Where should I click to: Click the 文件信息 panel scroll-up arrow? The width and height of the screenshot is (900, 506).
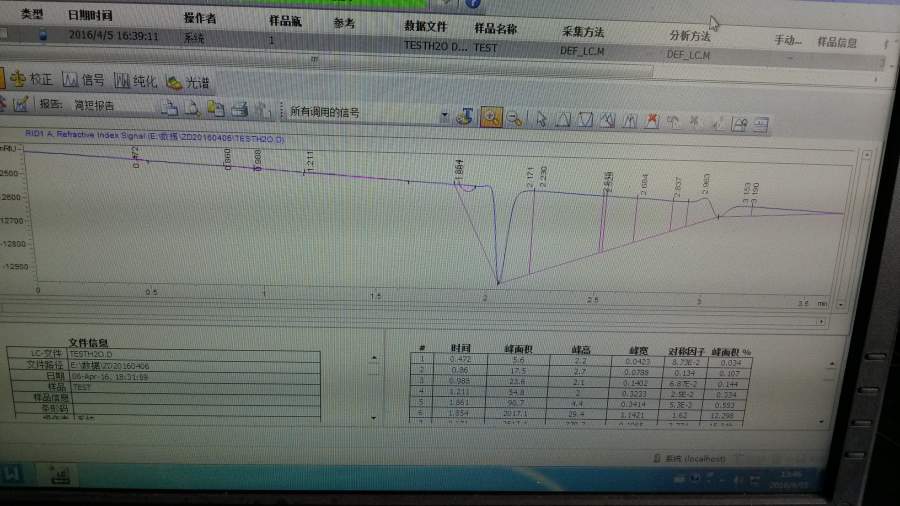pos(374,357)
